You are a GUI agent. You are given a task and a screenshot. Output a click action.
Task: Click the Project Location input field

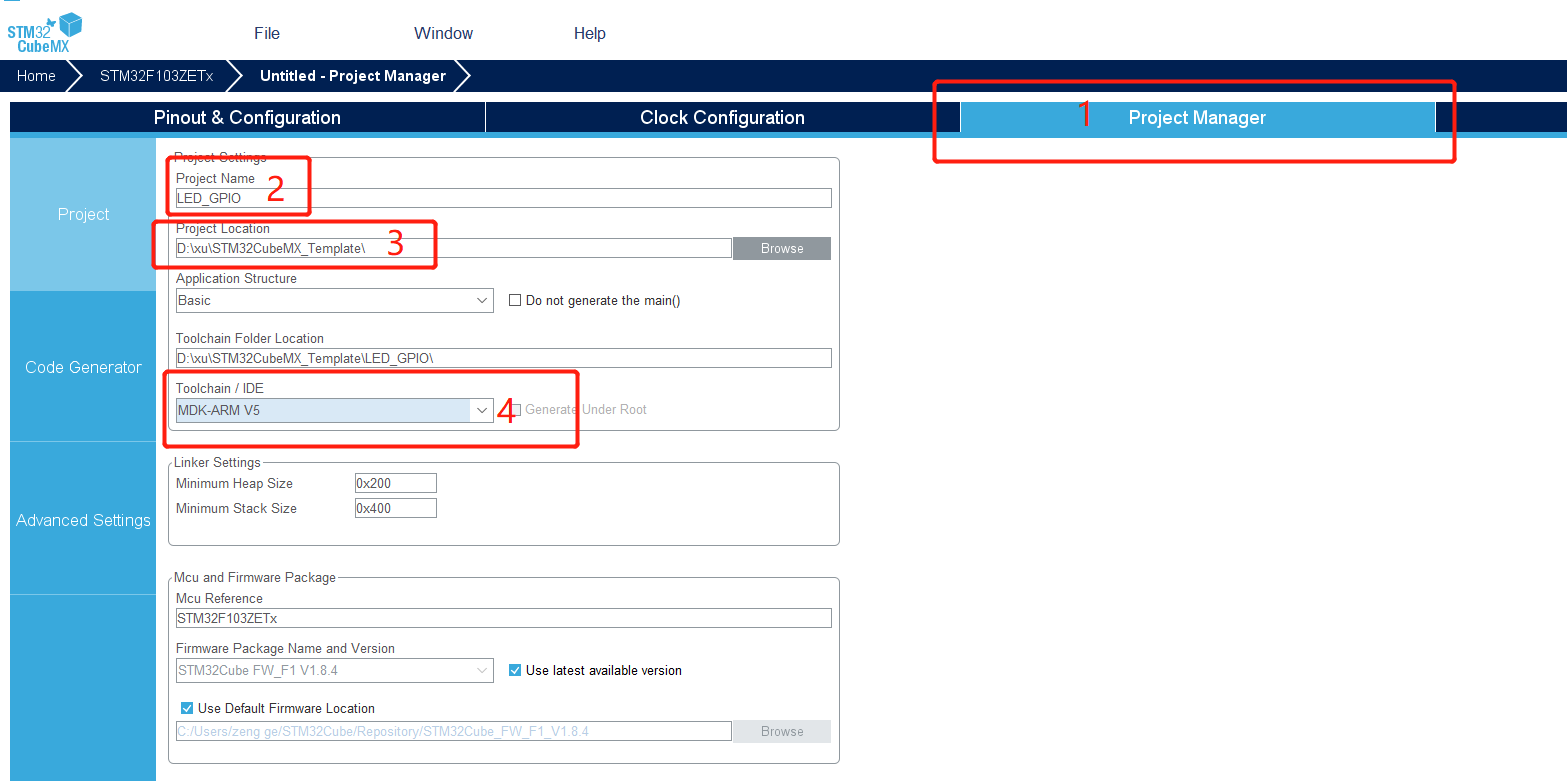point(453,248)
